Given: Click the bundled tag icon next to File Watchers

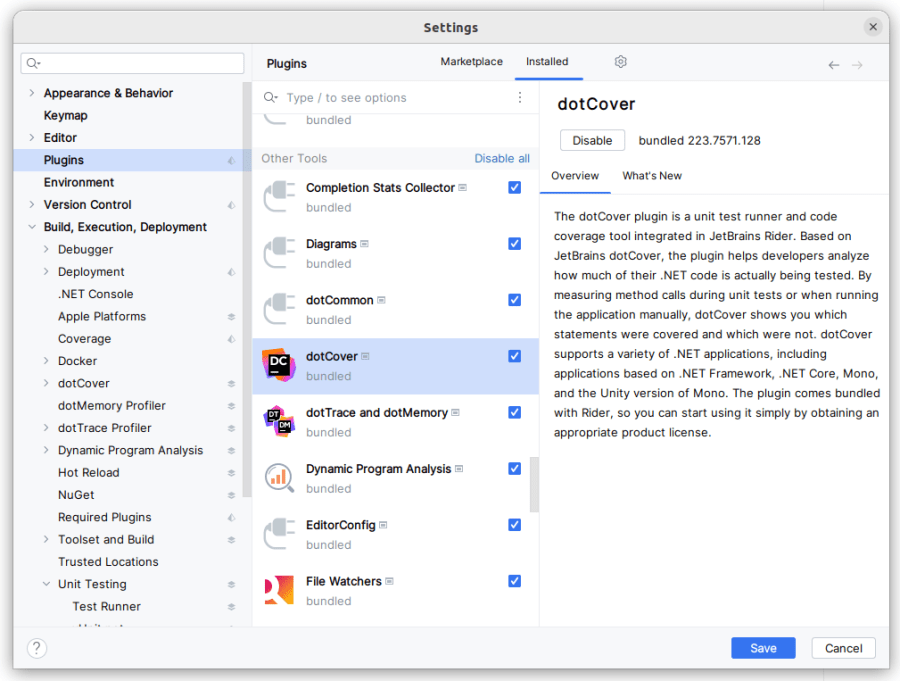Looking at the screenshot, I should 389,582.
